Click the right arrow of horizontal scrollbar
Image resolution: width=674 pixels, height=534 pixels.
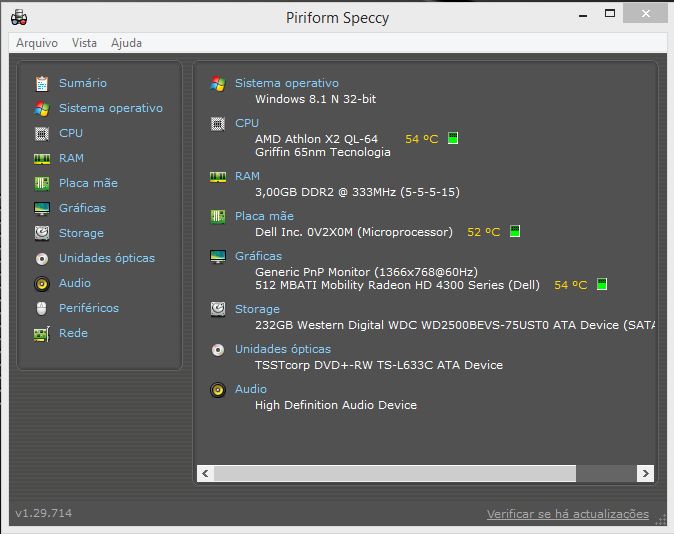[x=645, y=473]
